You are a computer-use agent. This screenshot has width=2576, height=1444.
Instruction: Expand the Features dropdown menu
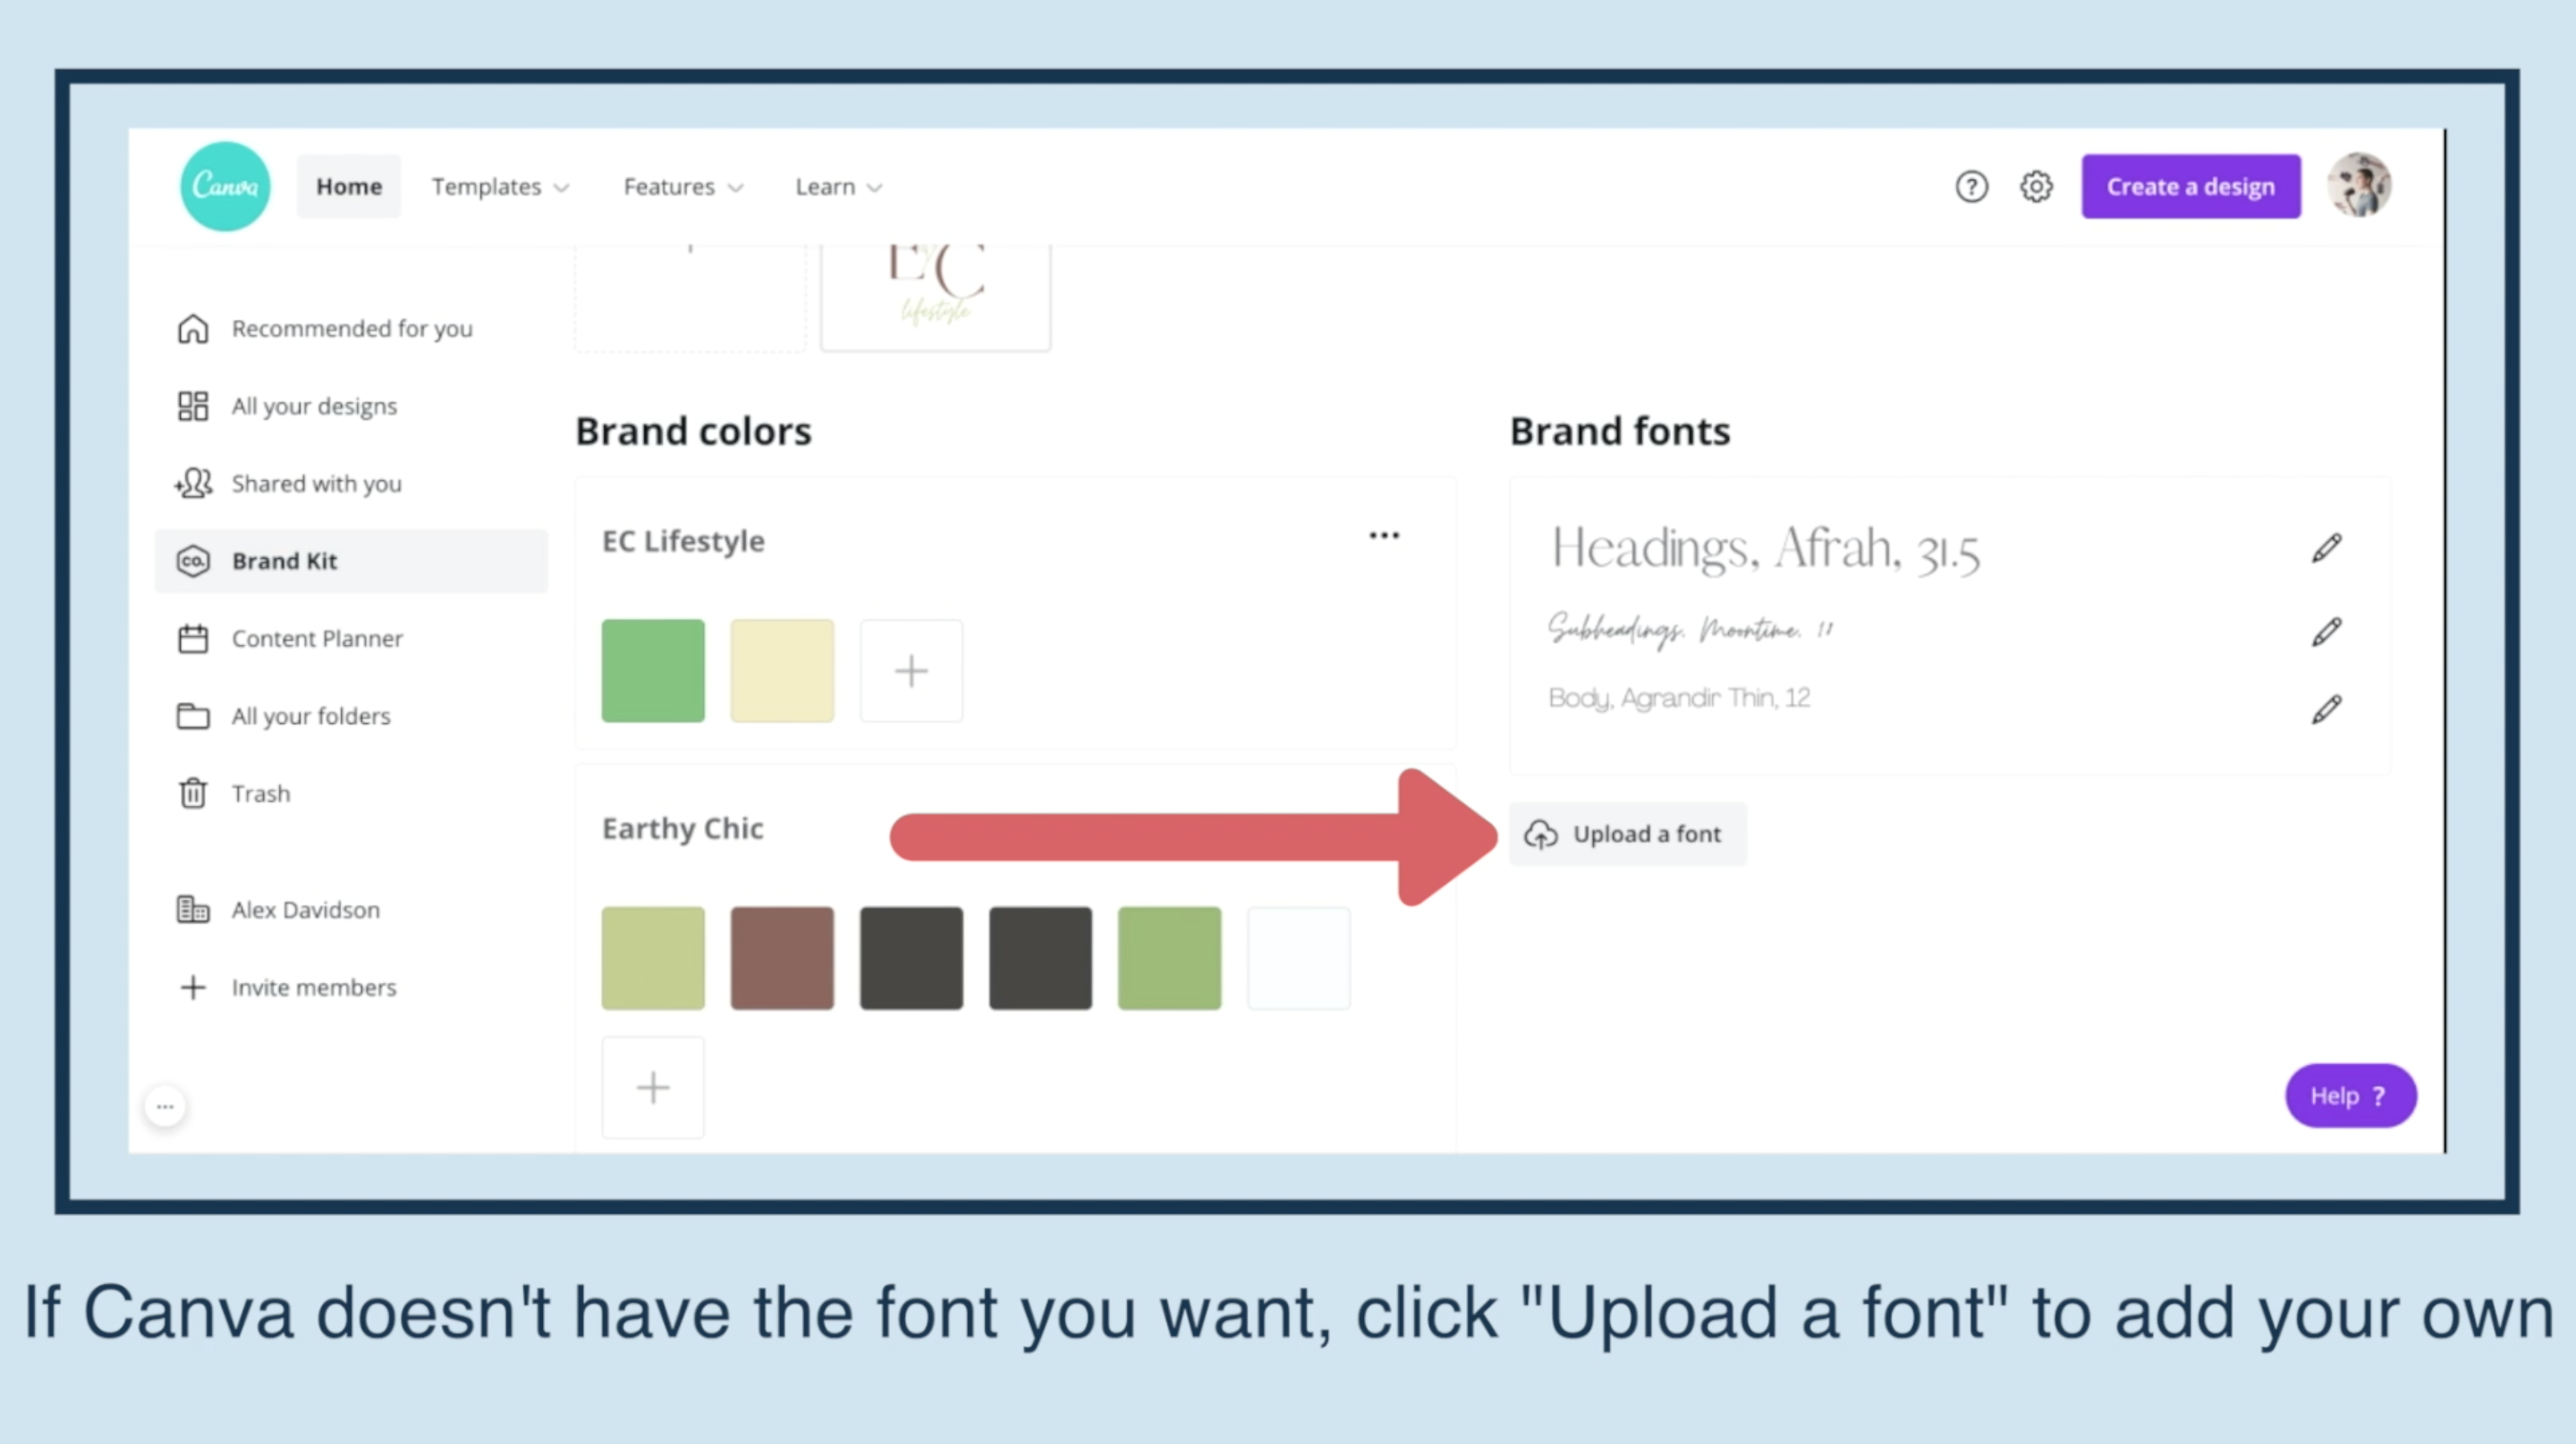click(683, 187)
